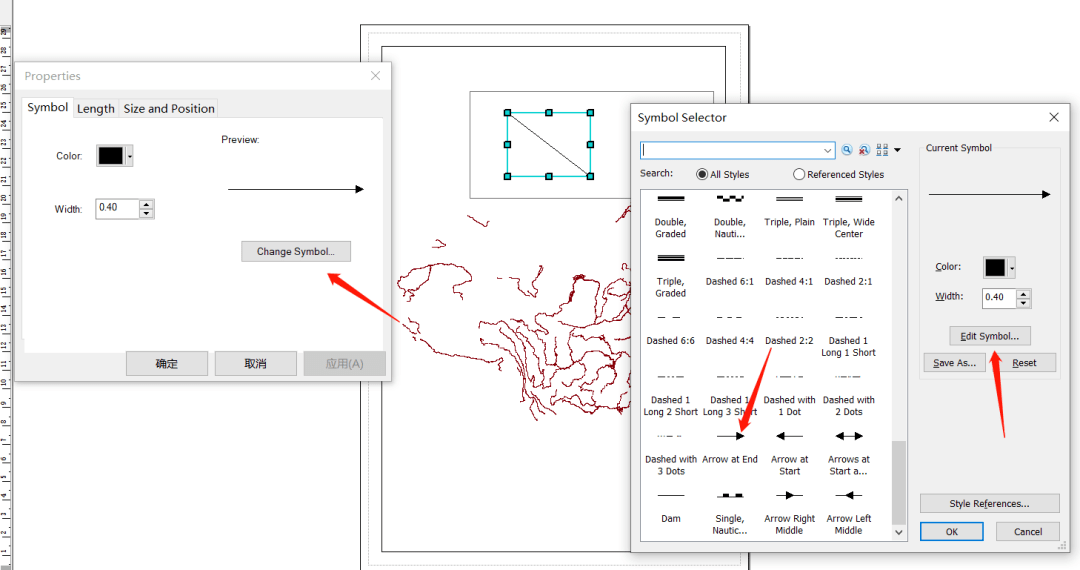Click the 确定 button in Properties

click(167, 363)
